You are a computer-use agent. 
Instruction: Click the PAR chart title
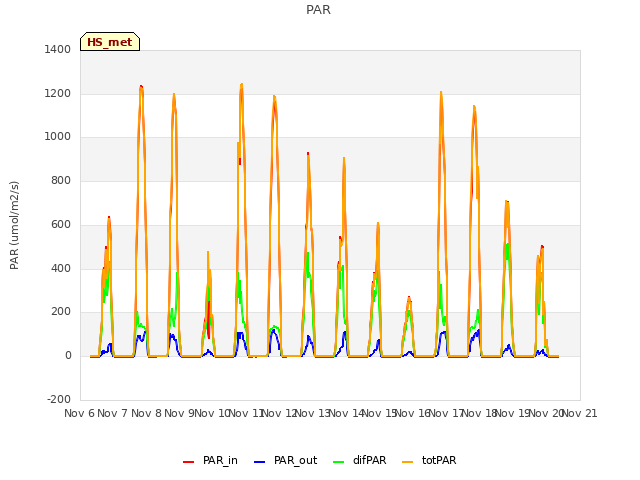click(x=318, y=10)
